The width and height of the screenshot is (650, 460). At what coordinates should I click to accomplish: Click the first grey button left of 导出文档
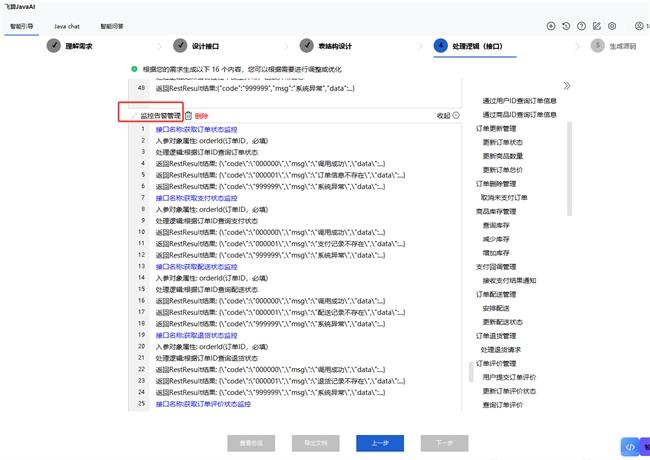[x=251, y=443]
